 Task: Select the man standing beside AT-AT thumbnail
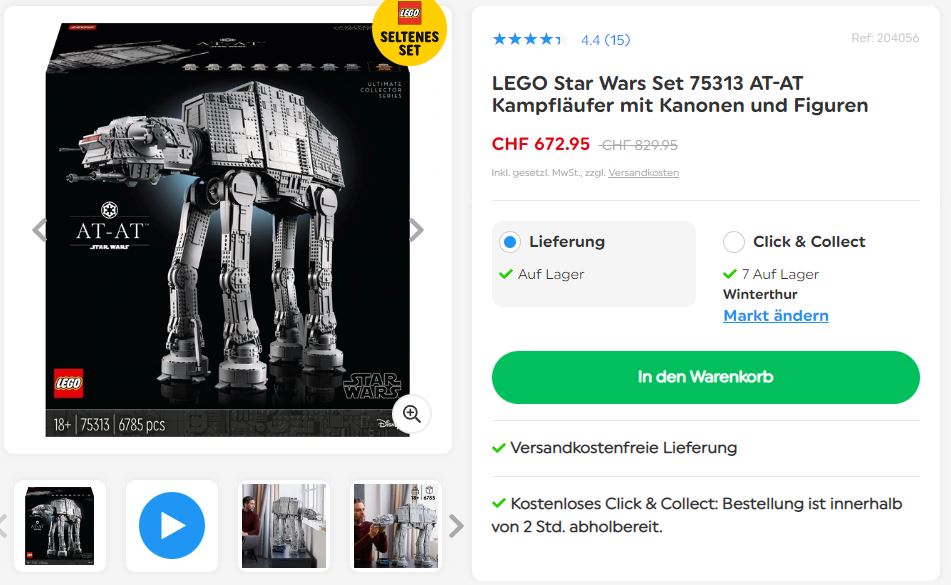[284, 526]
